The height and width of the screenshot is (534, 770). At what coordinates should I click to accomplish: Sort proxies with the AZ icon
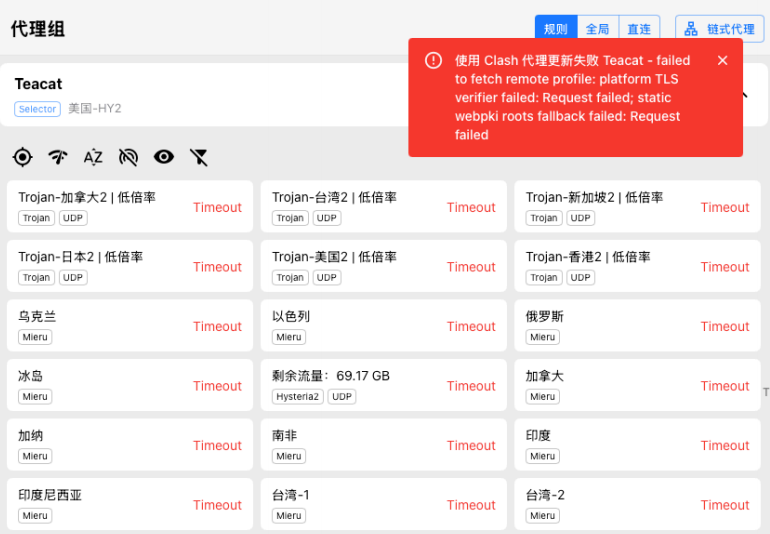[x=93, y=157]
